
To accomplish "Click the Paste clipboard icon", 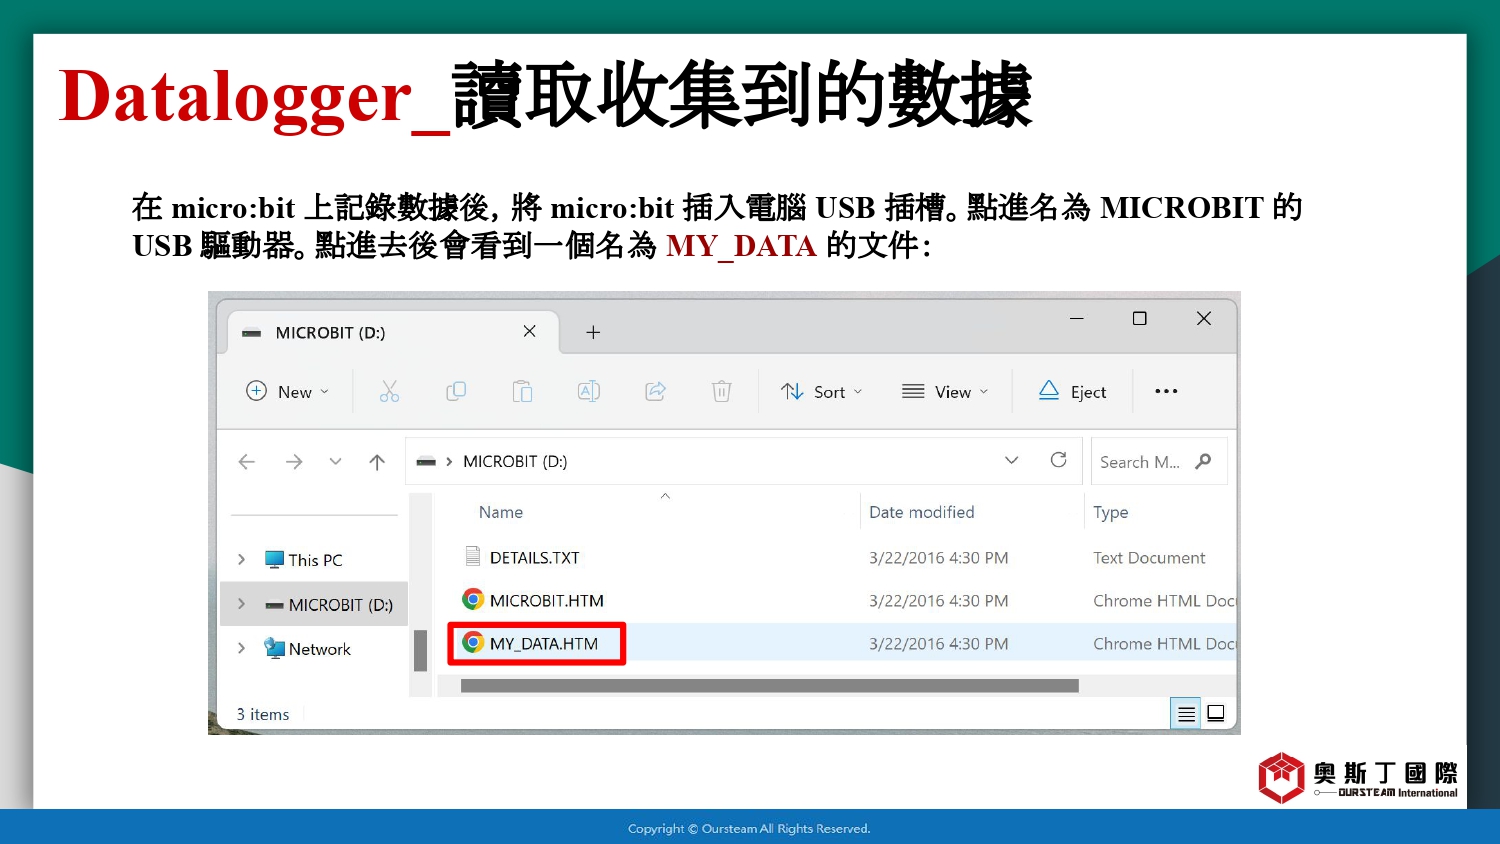I will click(x=522, y=392).
